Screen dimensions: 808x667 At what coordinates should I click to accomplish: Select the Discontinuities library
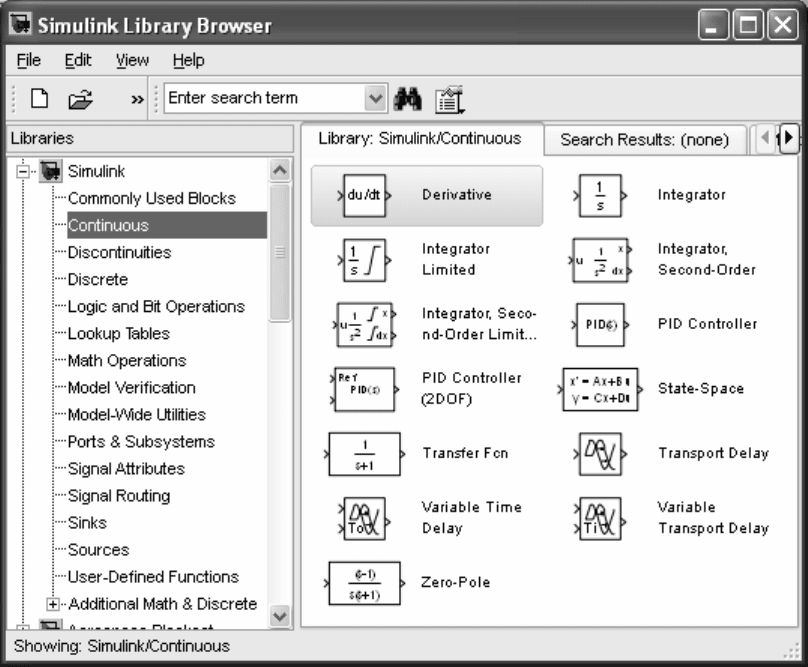click(x=120, y=253)
